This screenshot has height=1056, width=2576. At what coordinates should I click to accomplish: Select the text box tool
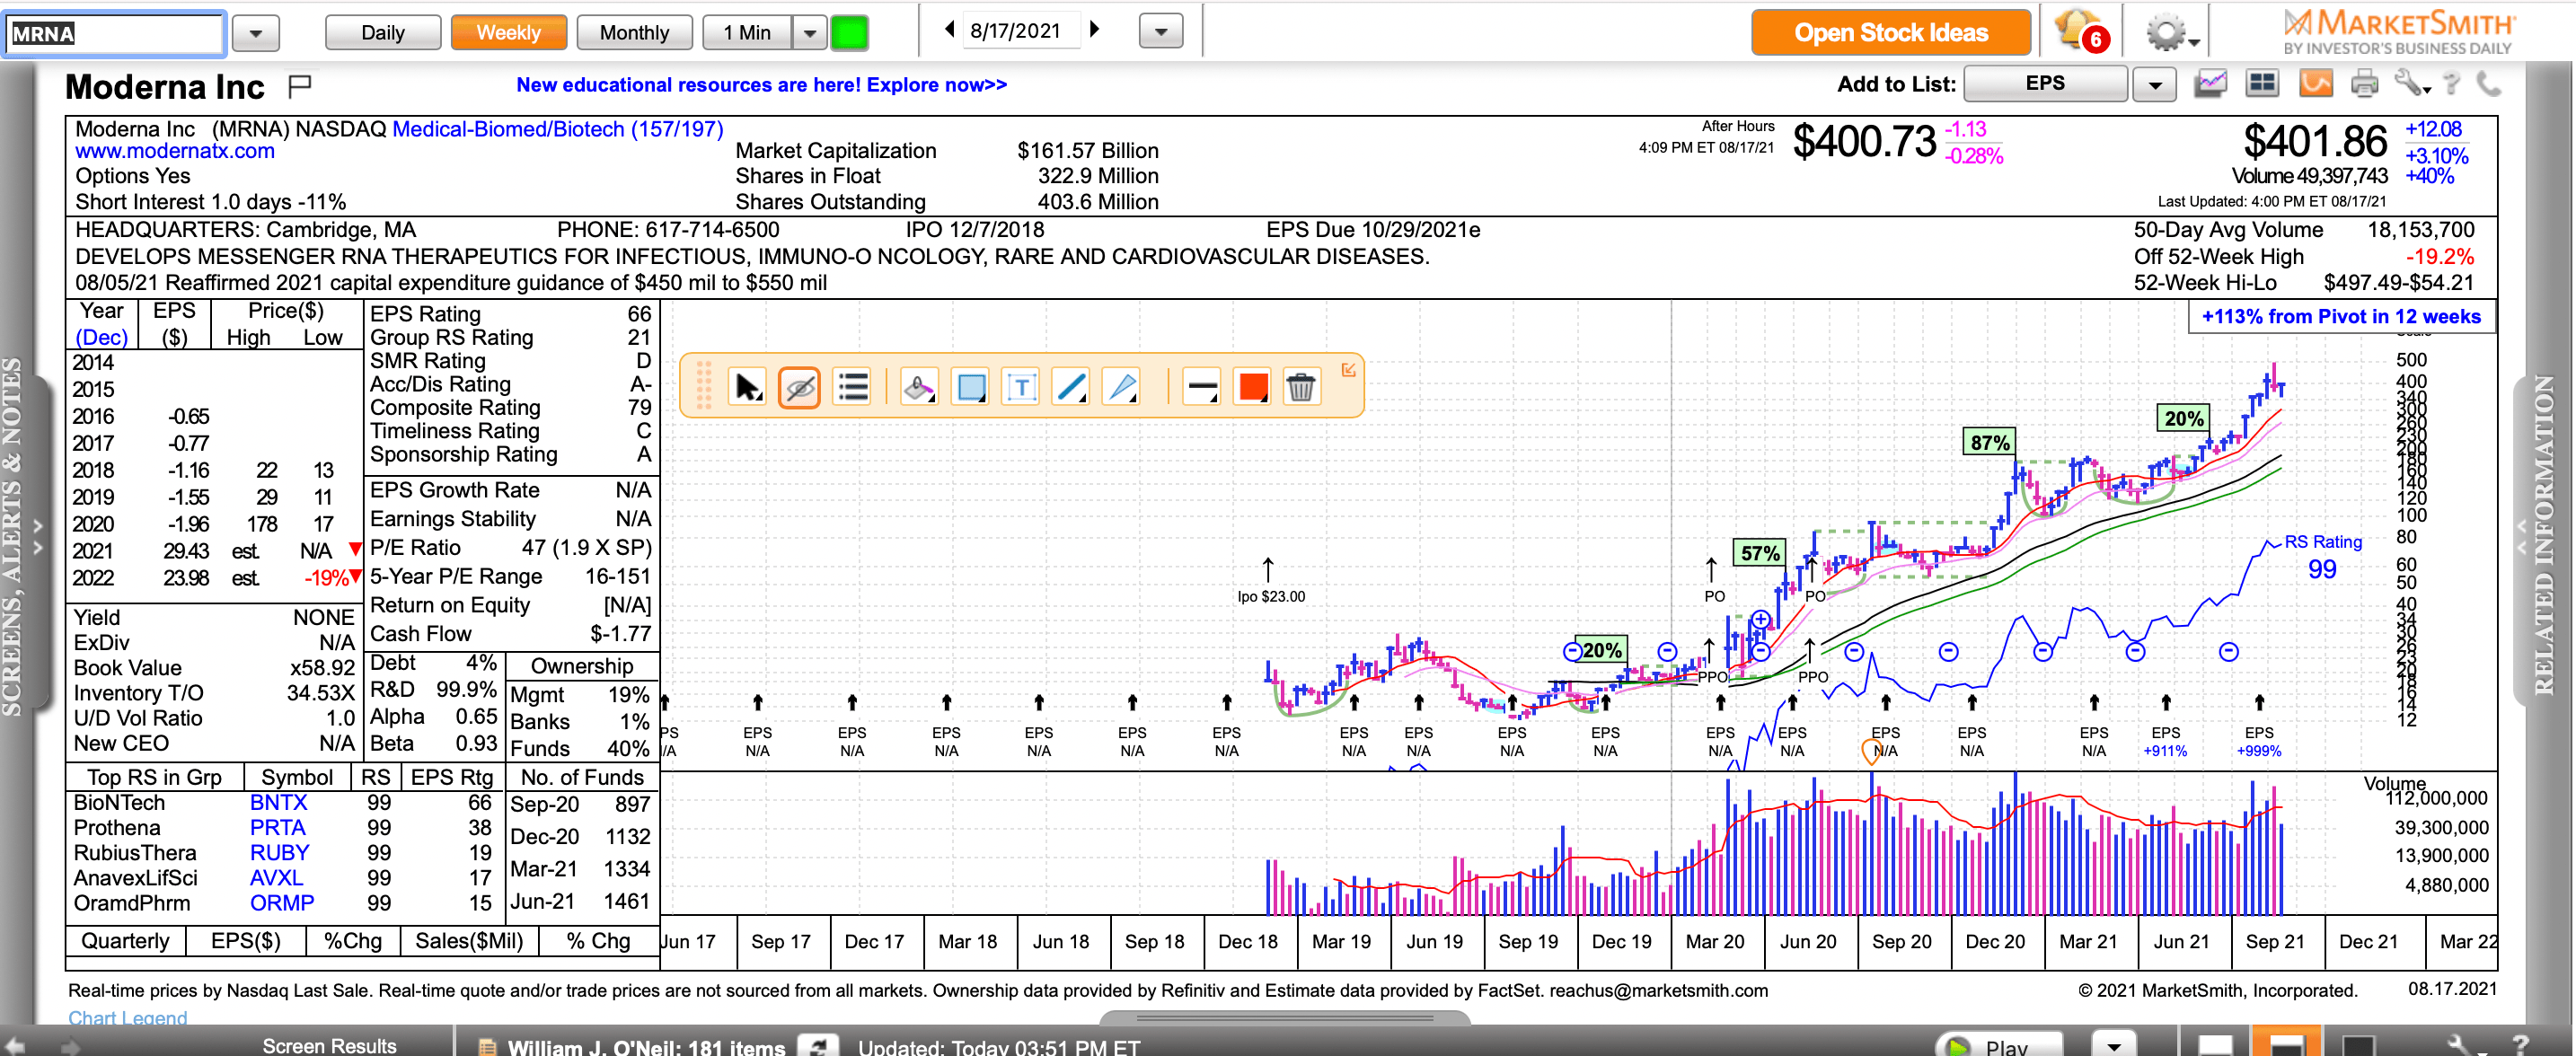[x=1021, y=386]
